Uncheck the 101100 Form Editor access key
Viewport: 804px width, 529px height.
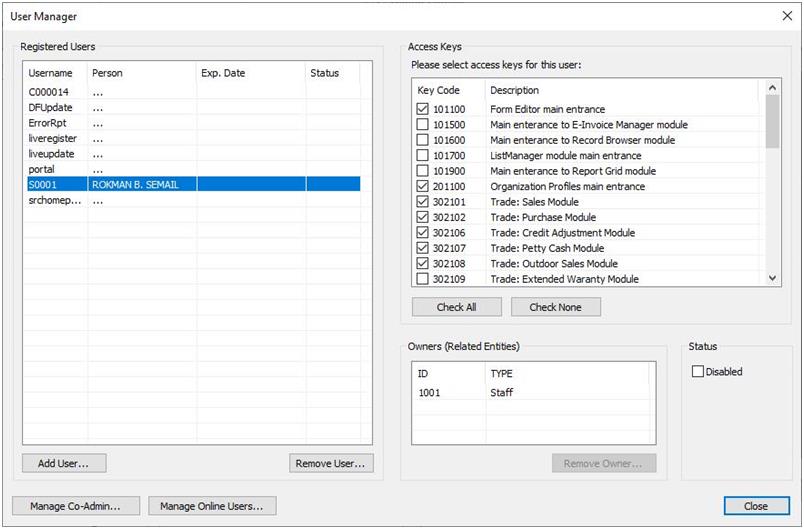pos(422,109)
